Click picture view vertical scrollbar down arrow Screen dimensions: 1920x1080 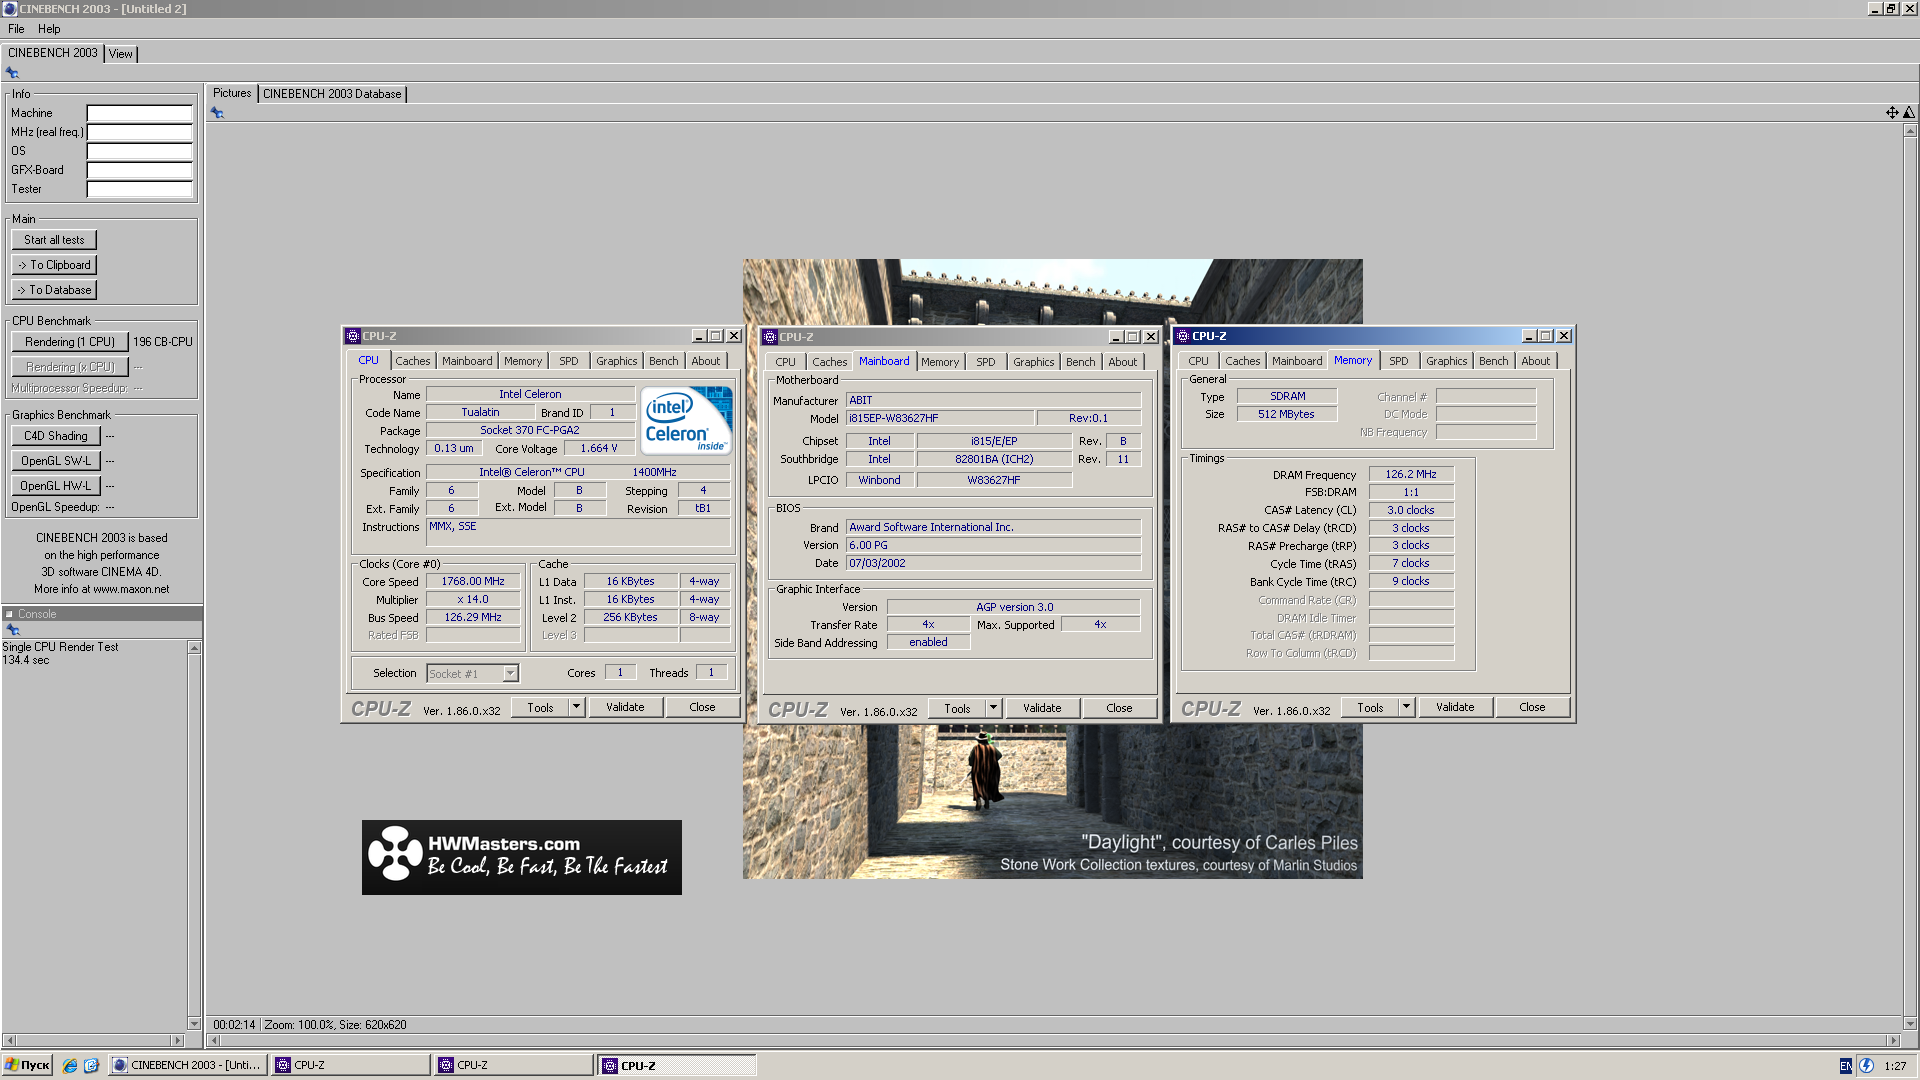(x=1910, y=1024)
